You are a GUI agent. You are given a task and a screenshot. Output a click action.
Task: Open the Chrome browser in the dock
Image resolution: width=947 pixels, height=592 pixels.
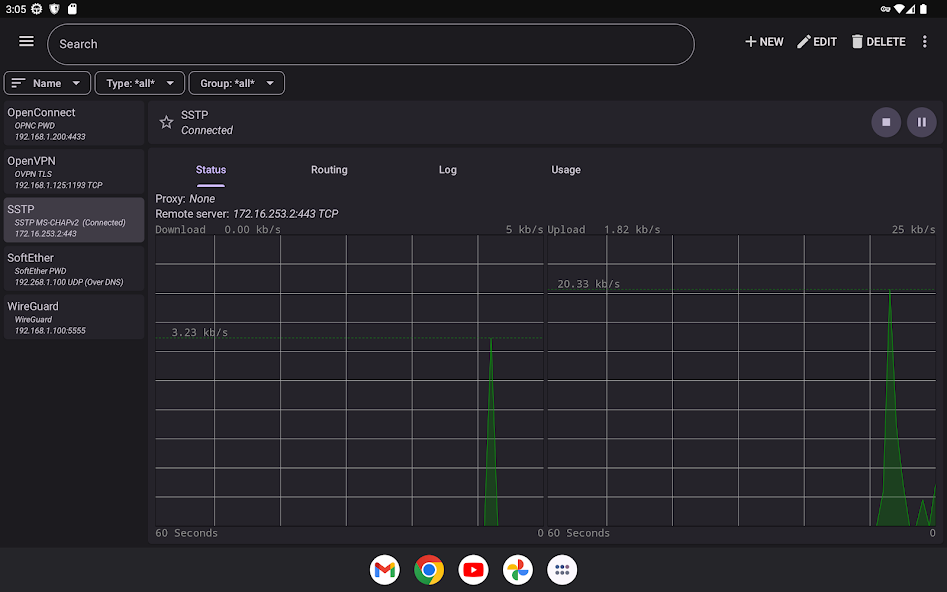(x=429, y=570)
